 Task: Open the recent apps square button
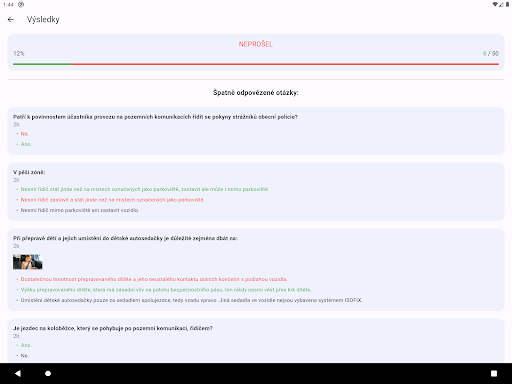pos(494,373)
